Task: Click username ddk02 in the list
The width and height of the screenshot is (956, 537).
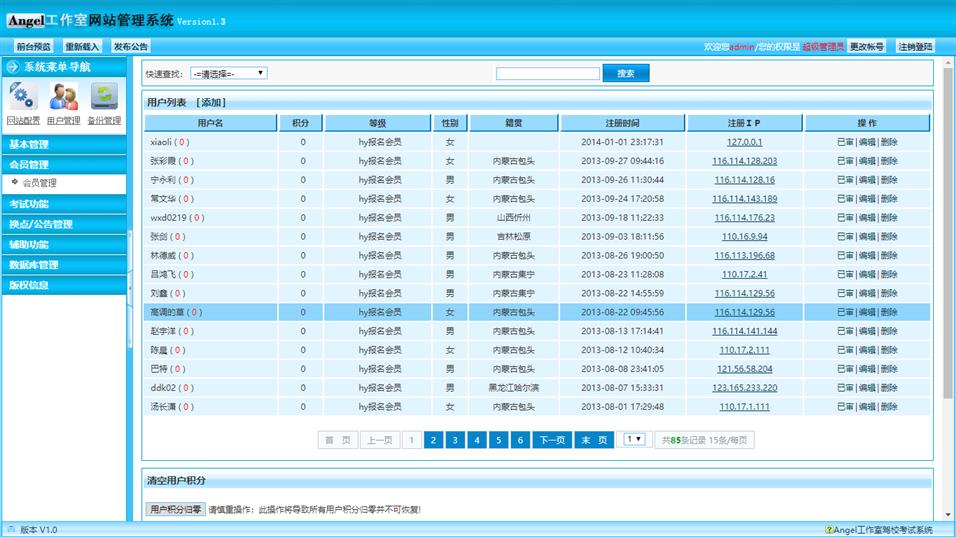Action: click(x=163, y=388)
